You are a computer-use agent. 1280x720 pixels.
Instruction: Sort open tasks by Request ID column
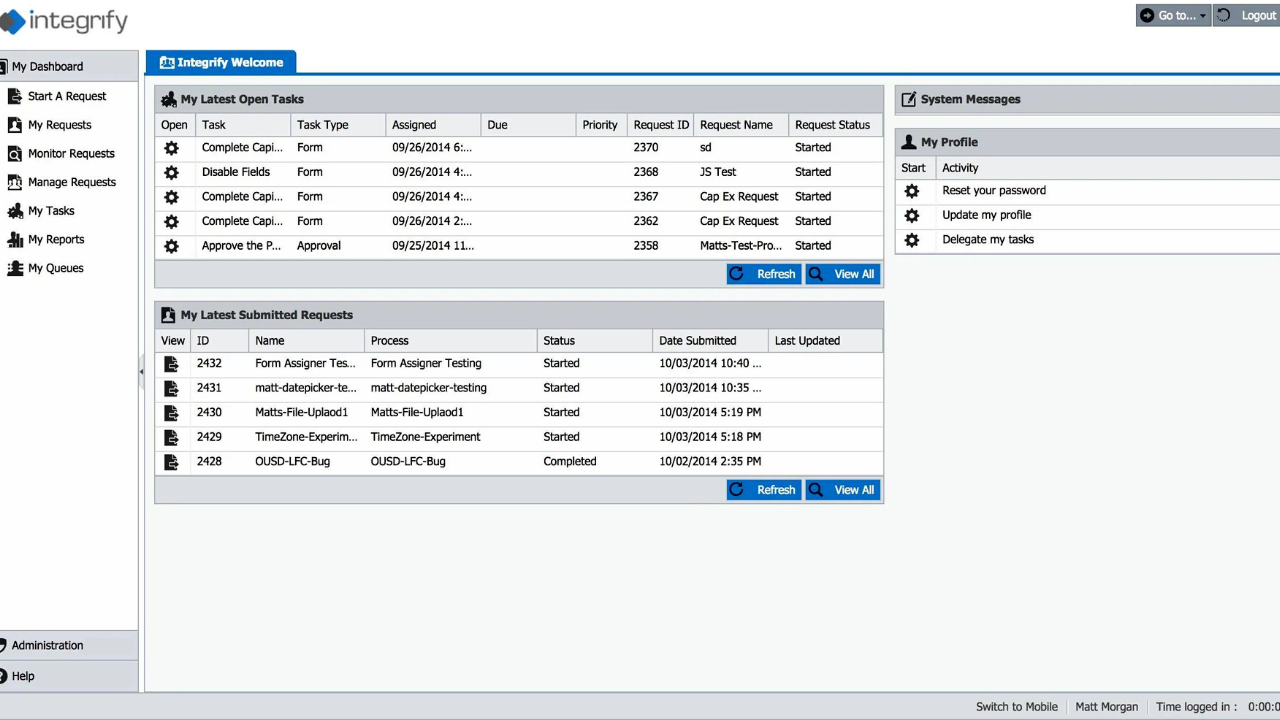[661, 125]
